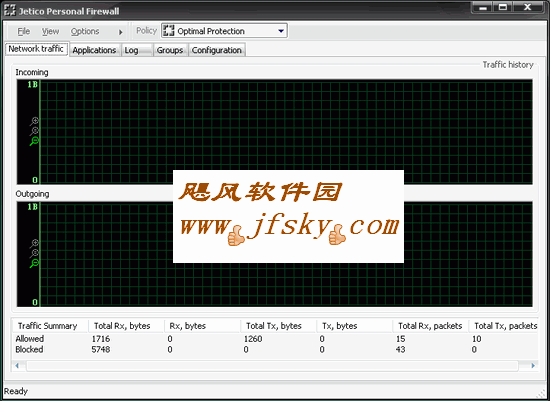Viewport: 550px width, 401px height.
Task: Click the Total Tx, packets column header
Action: coord(504,326)
